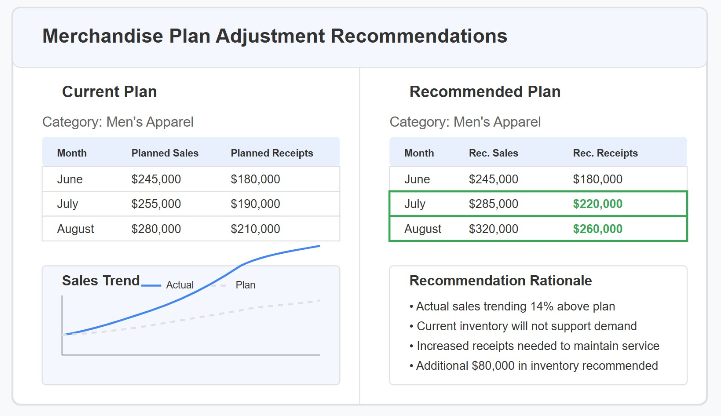Click the Rec. Receipts column header
This screenshot has width=721, height=416.
(x=605, y=153)
